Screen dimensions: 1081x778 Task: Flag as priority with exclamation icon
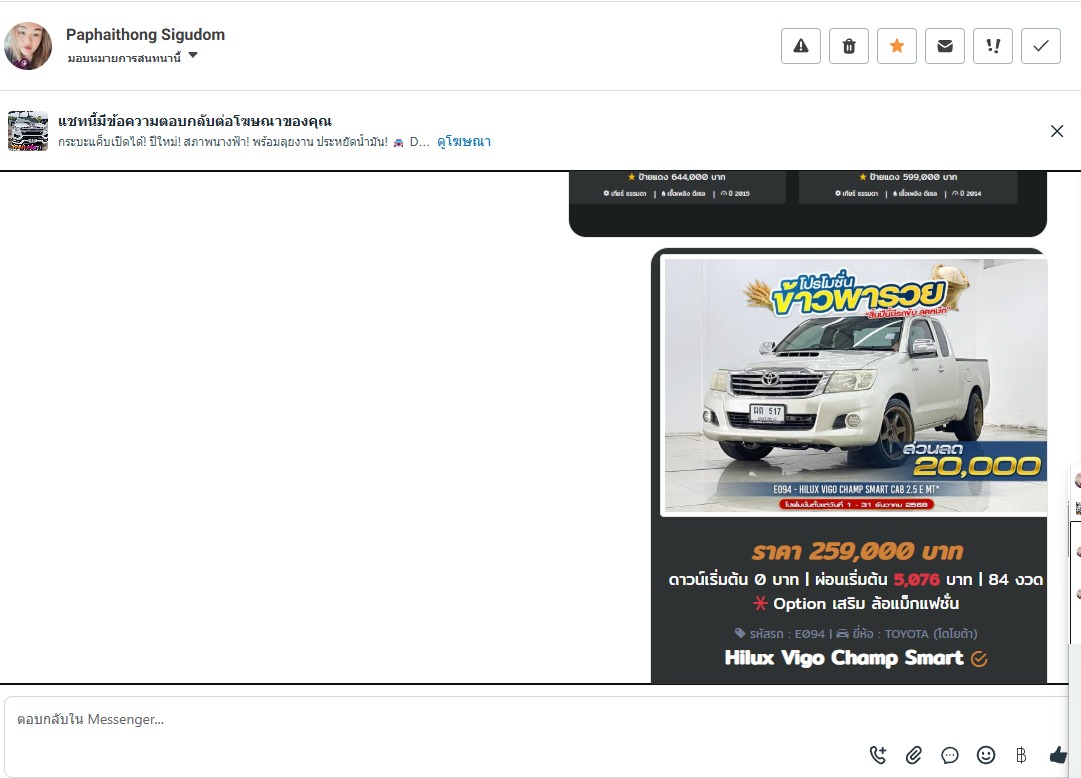click(993, 46)
